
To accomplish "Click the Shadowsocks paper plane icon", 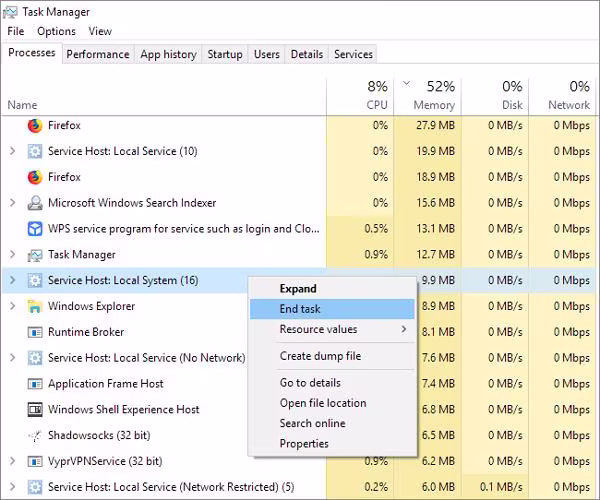I will click(x=35, y=436).
